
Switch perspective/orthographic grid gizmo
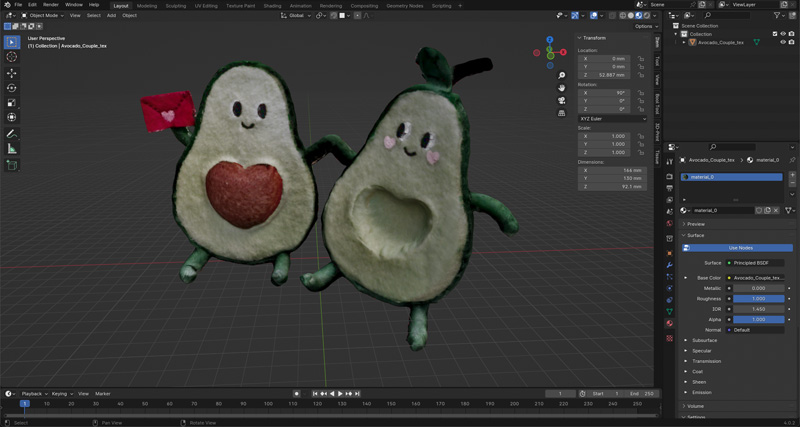tap(562, 113)
